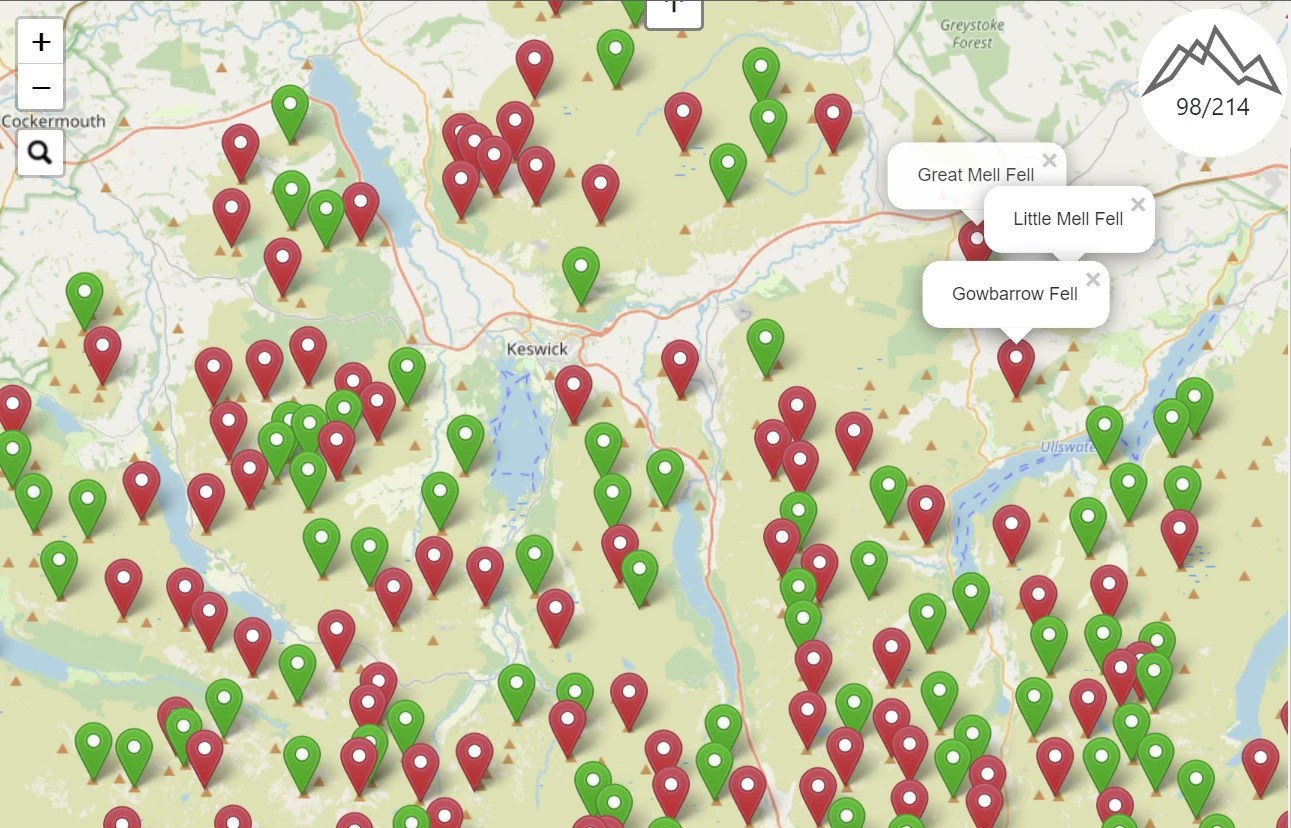Zoom out with the minus button
Screen dimensions: 1291x828
tap(41, 88)
